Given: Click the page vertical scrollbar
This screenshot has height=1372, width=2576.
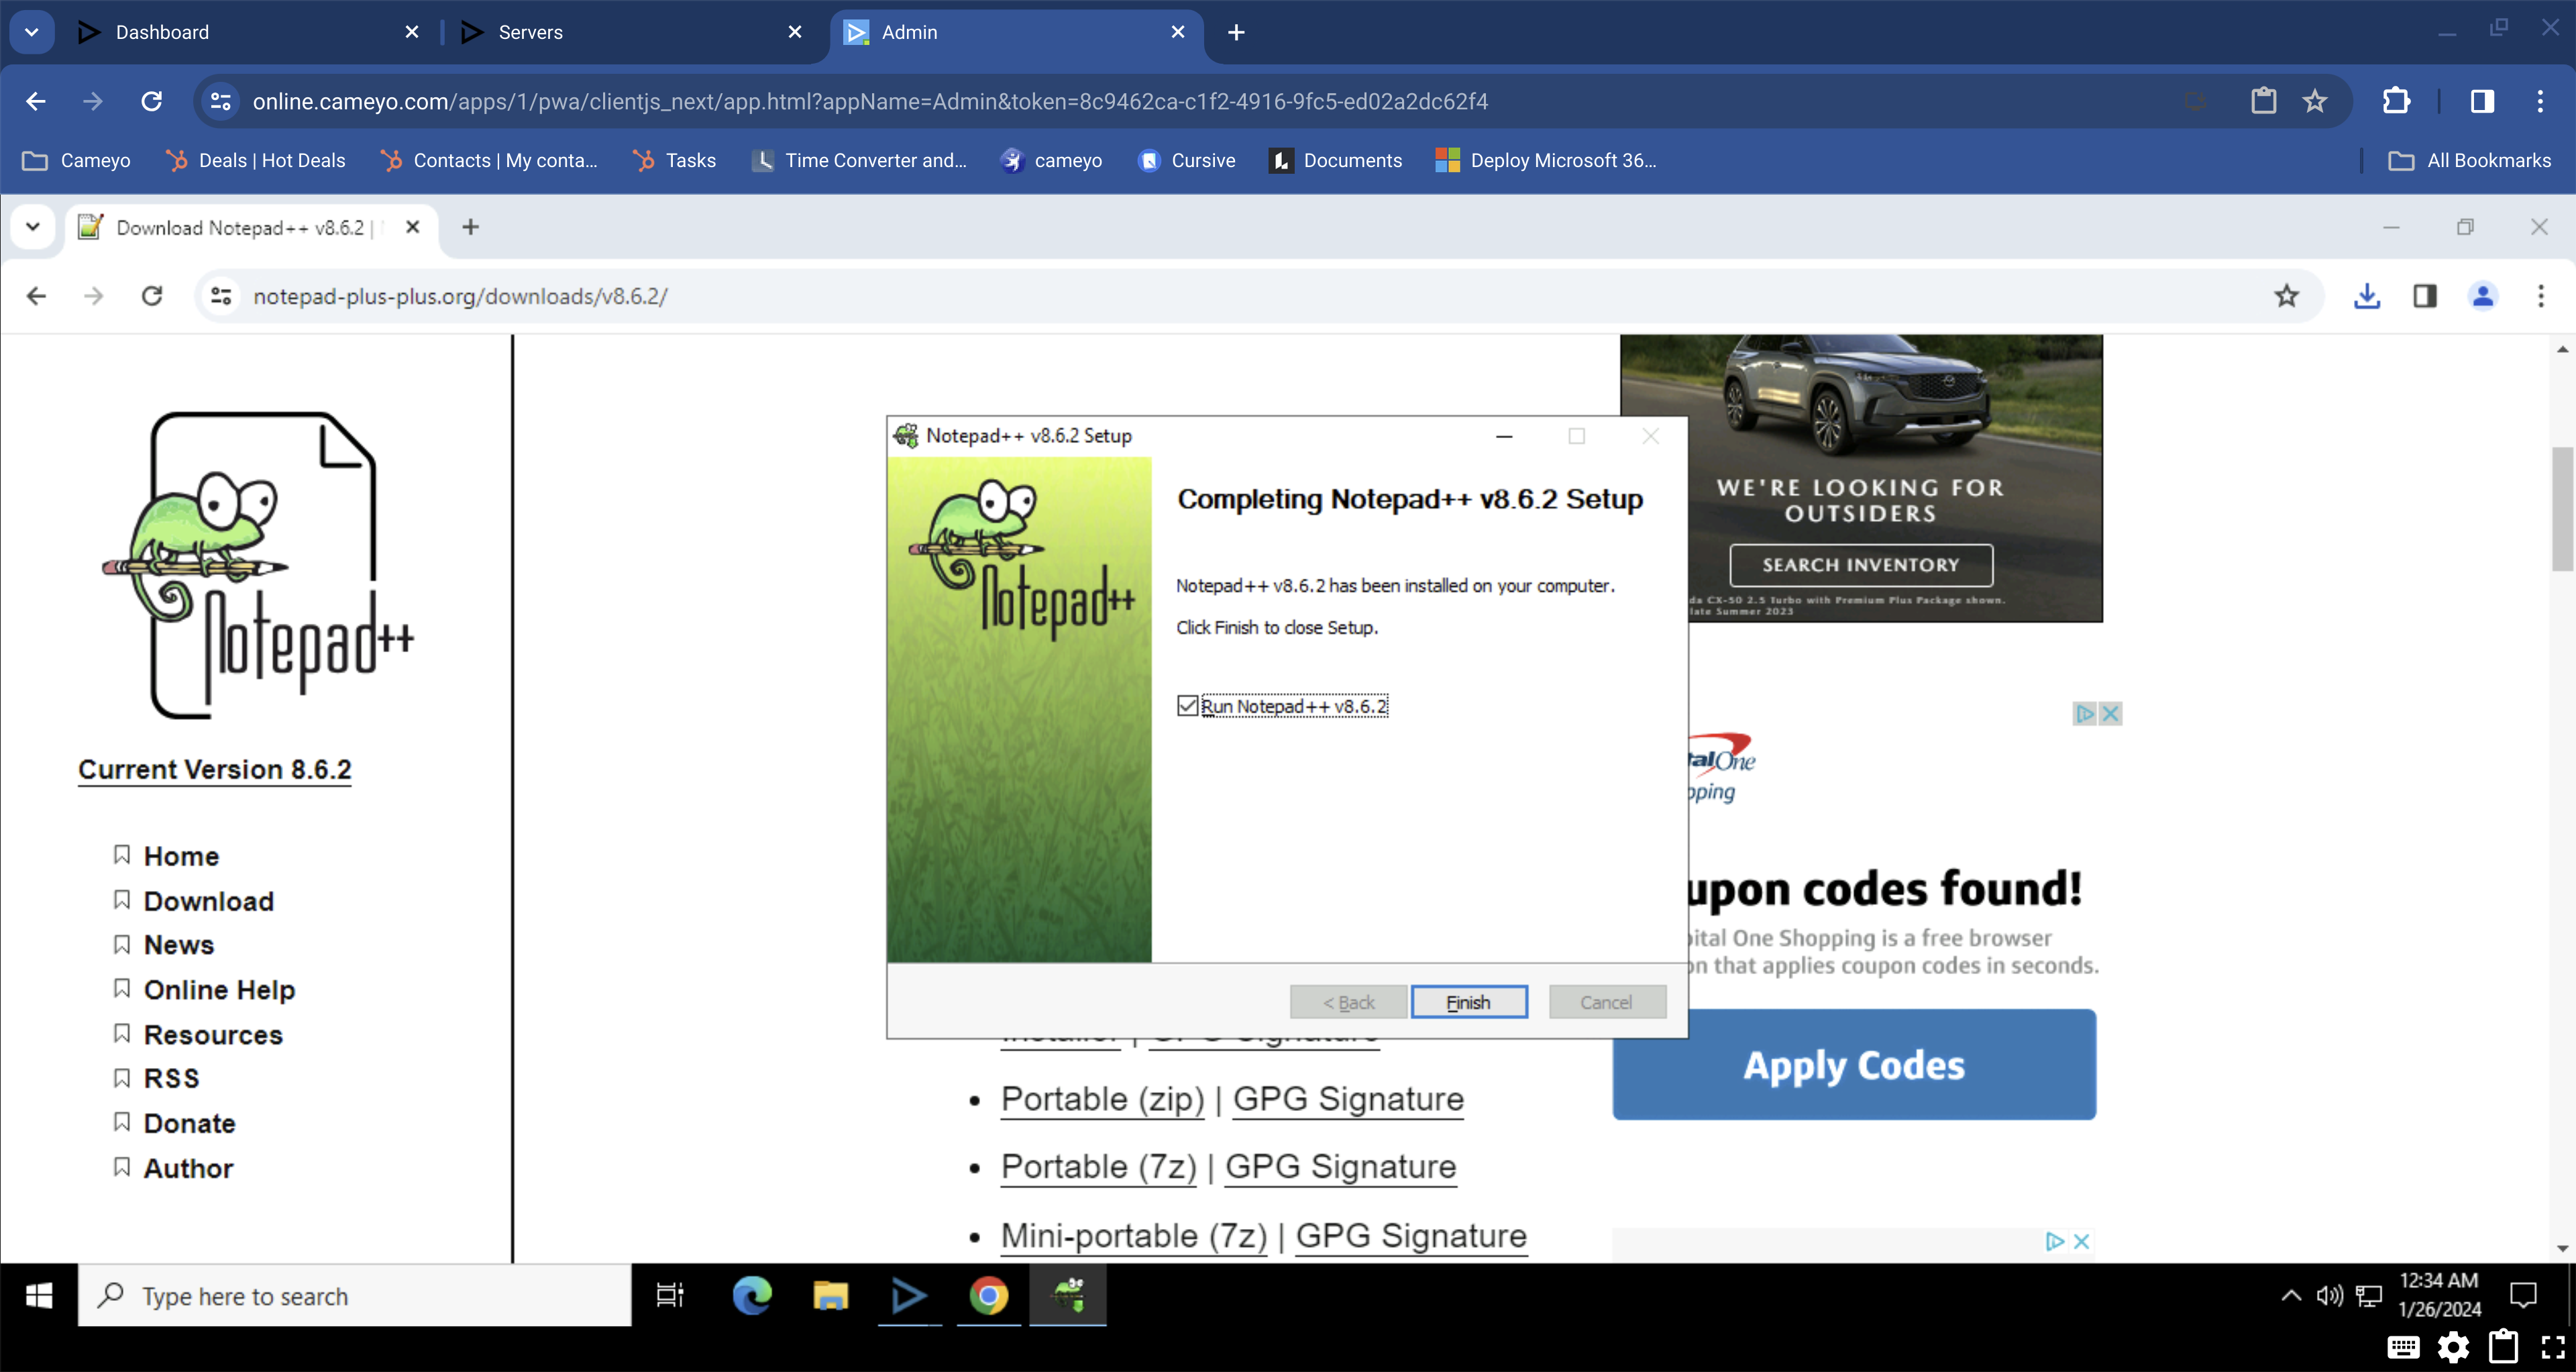Looking at the screenshot, I should (x=2561, y=508).
